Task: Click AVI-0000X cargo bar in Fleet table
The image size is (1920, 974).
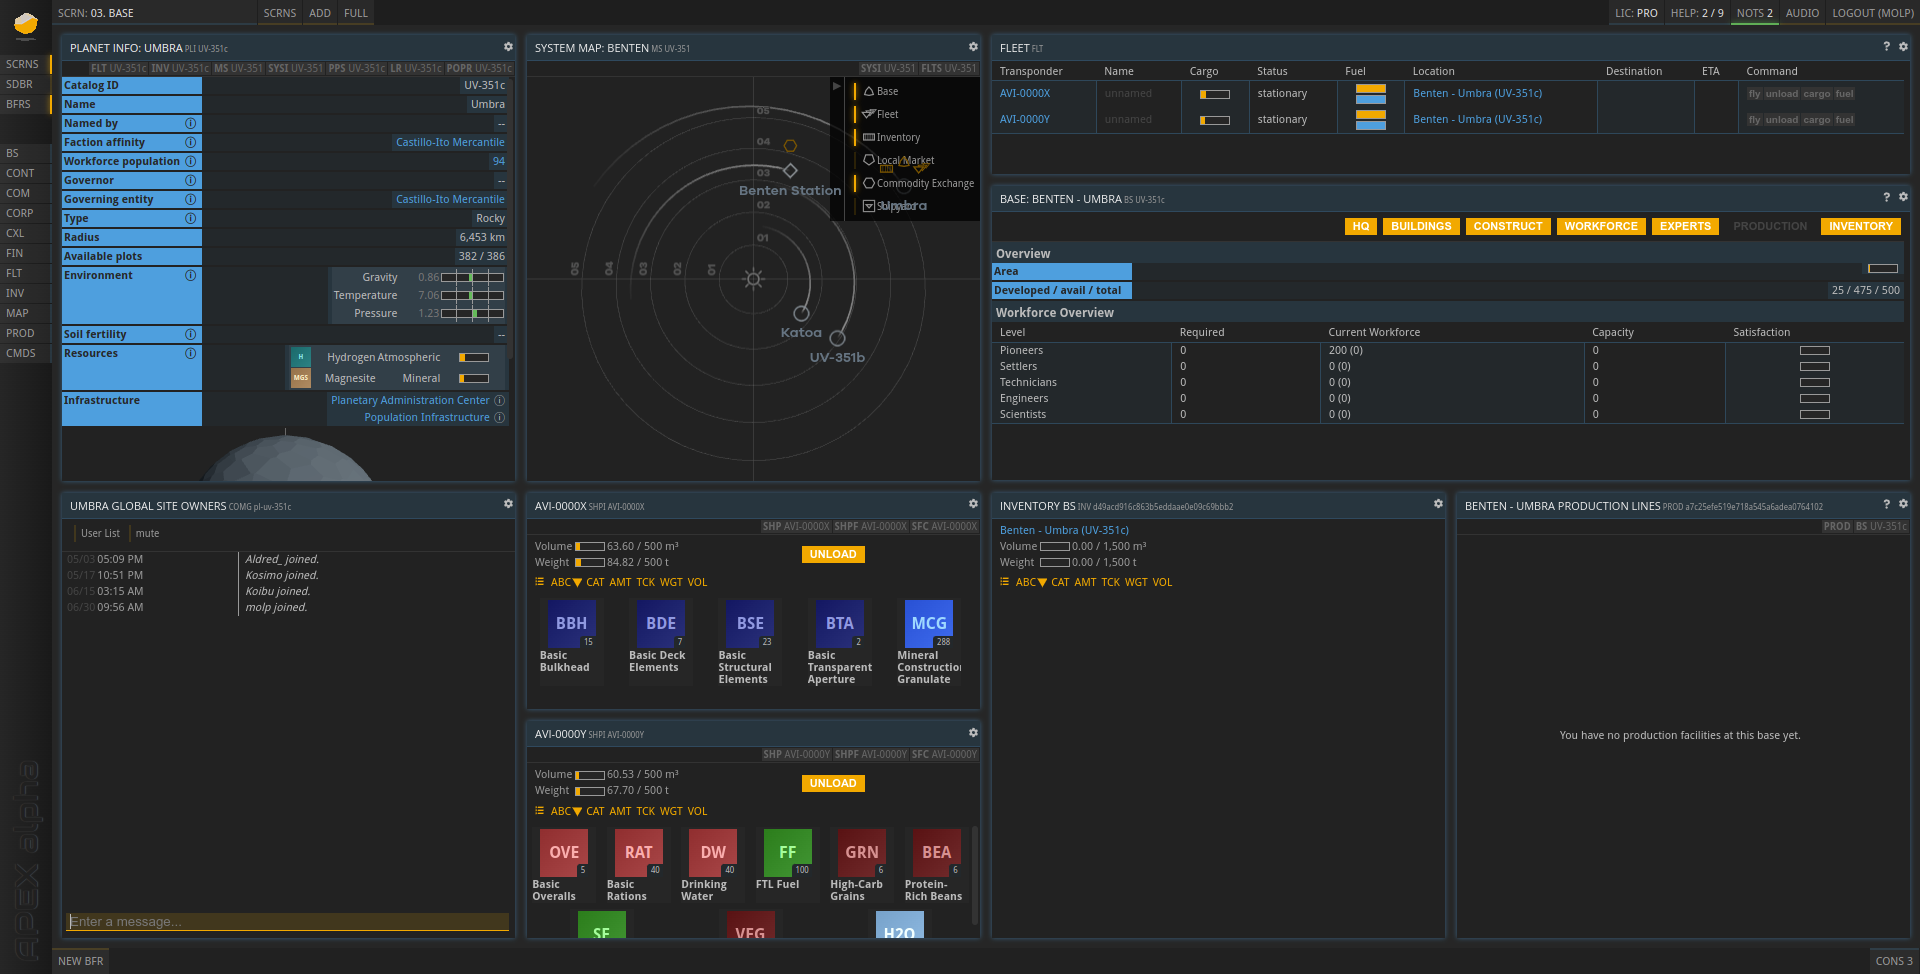Action: pyautogui.click(x=1215, y=94)
